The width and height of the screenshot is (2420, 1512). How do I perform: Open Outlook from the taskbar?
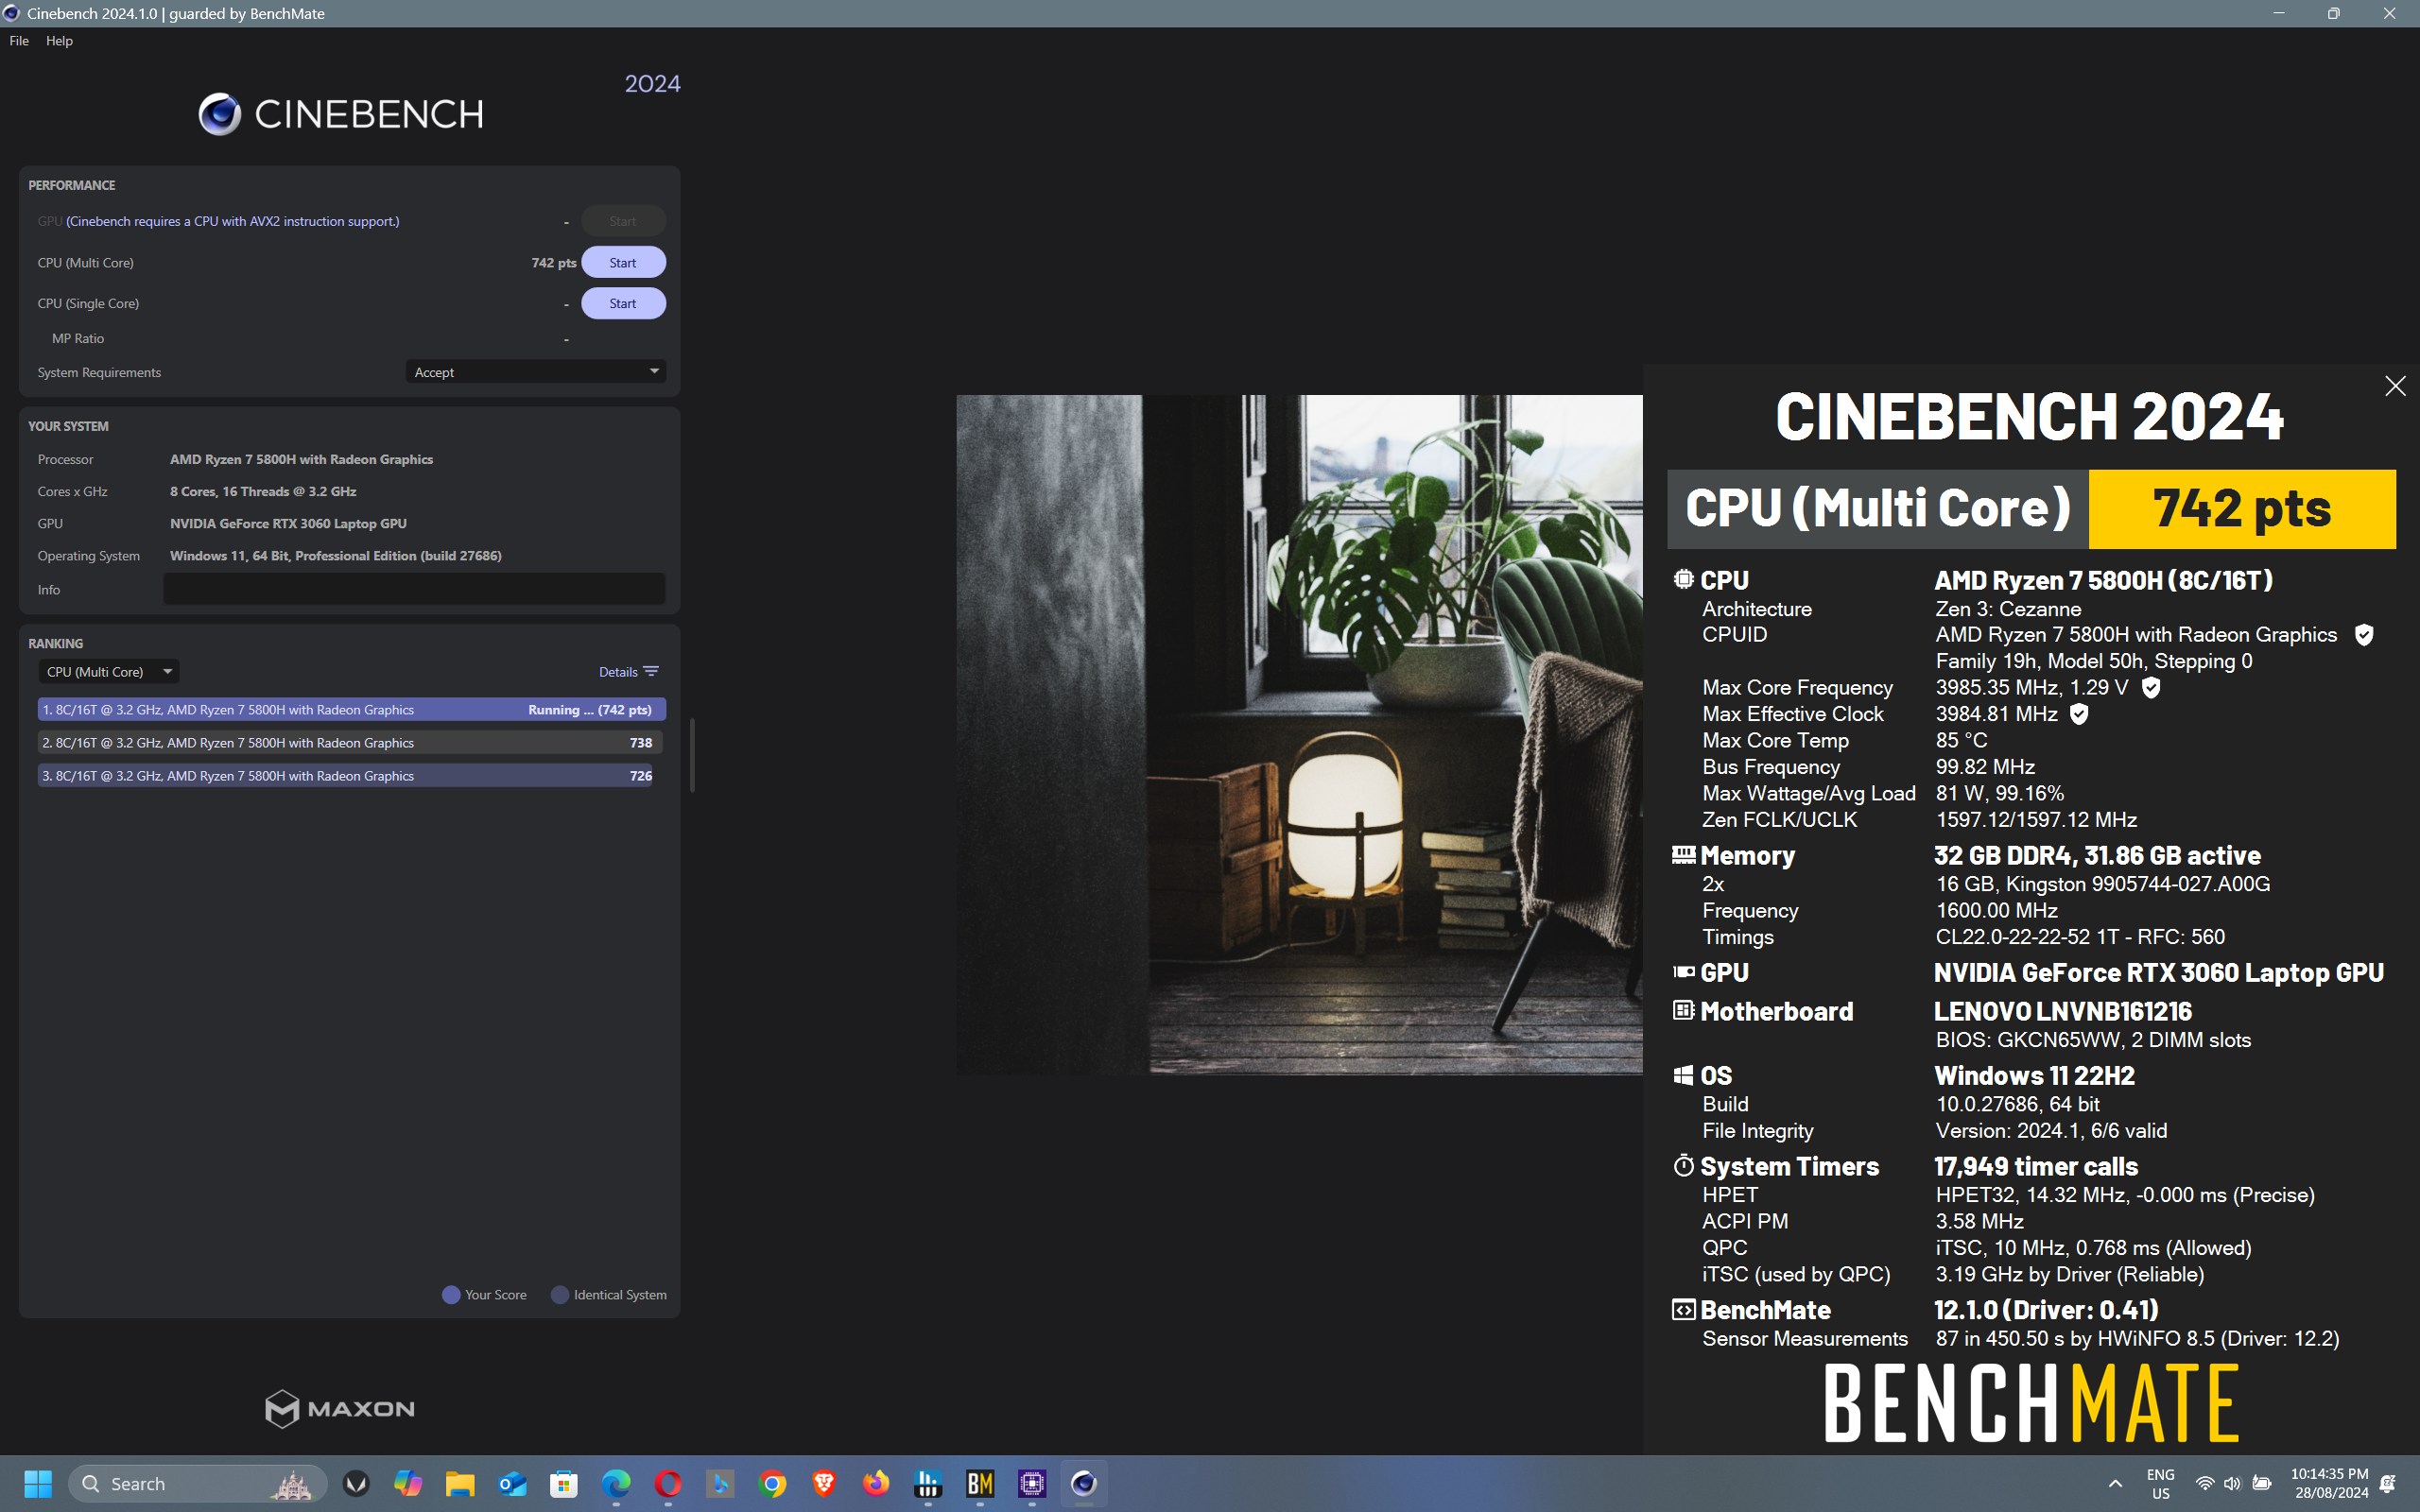click(512, 1483)
